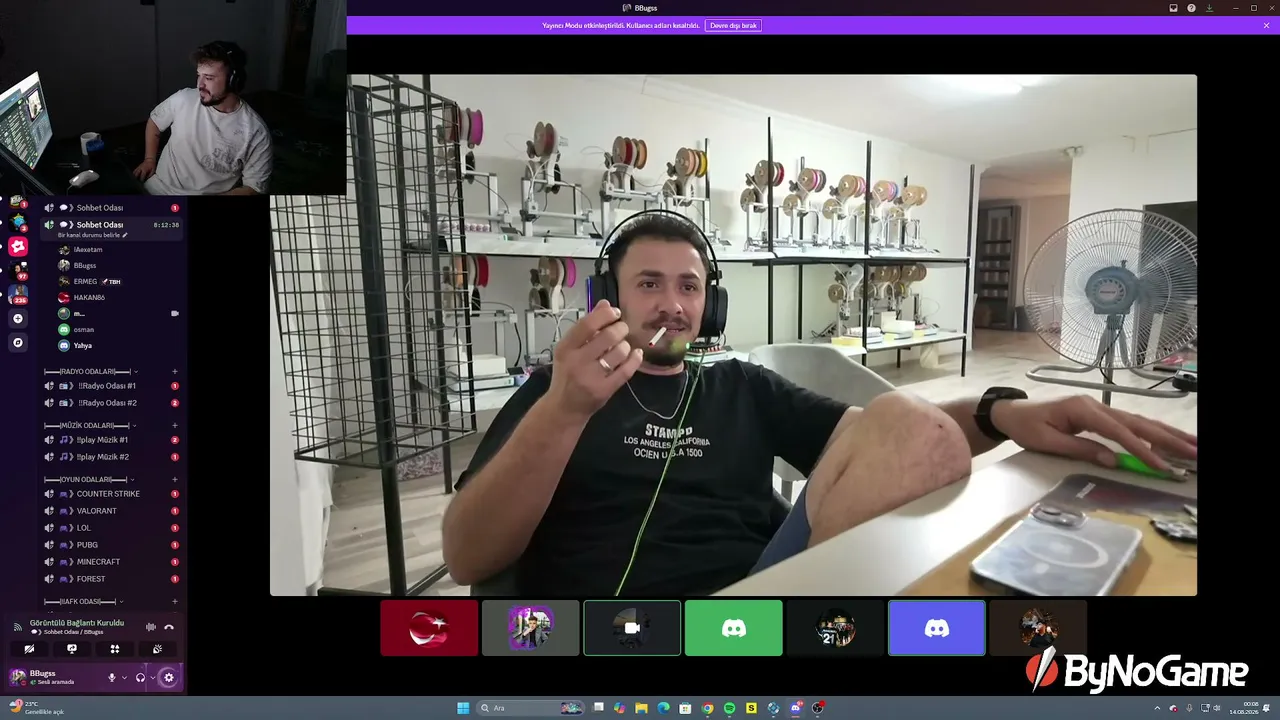This screenshot has width=1280, height=720.
Task: Open user settings gear
Action: click(168, 677)
